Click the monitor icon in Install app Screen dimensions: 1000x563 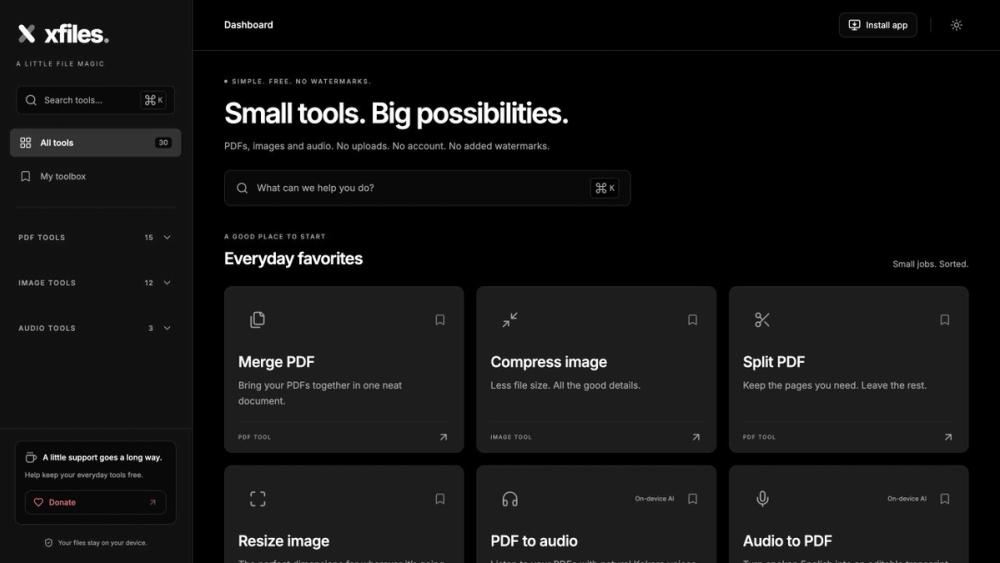click(854, 25)
